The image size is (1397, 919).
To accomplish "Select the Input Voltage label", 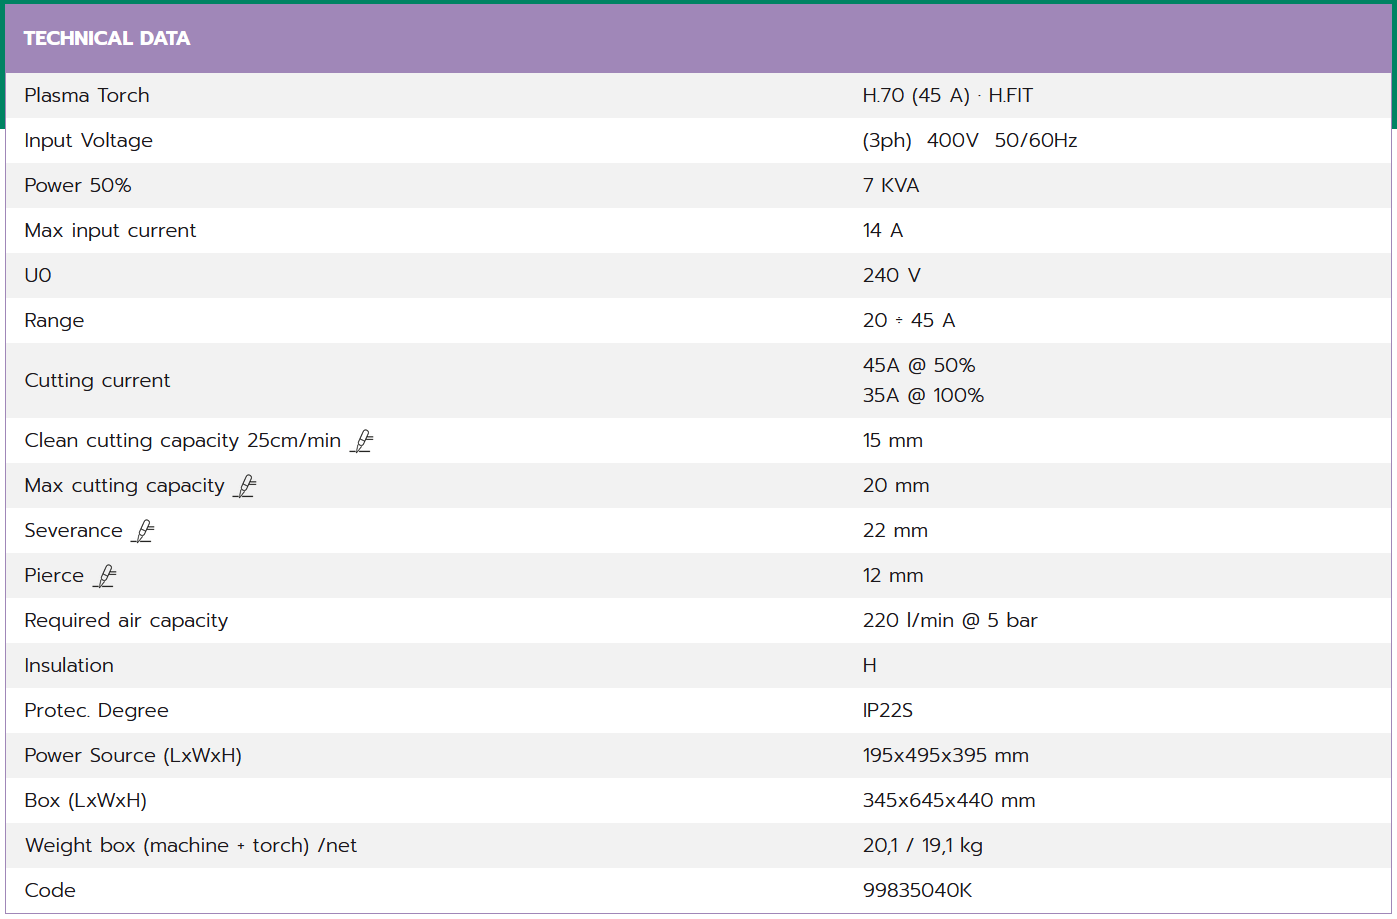I will [x=89, y=141].
